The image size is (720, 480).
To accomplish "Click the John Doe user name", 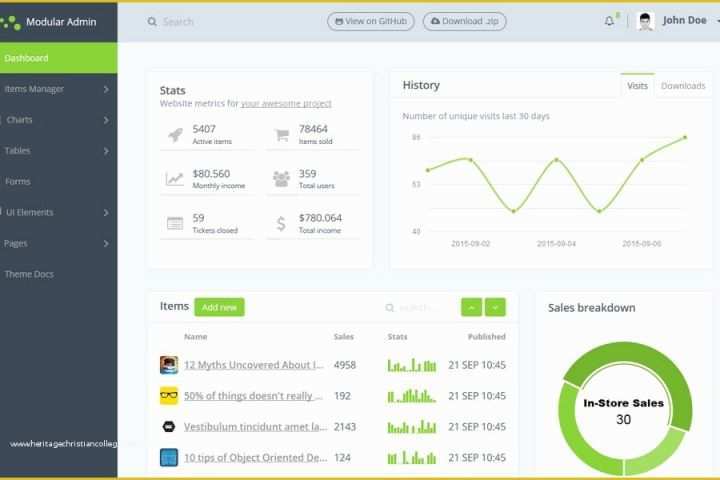I will (x=684, y=20).
